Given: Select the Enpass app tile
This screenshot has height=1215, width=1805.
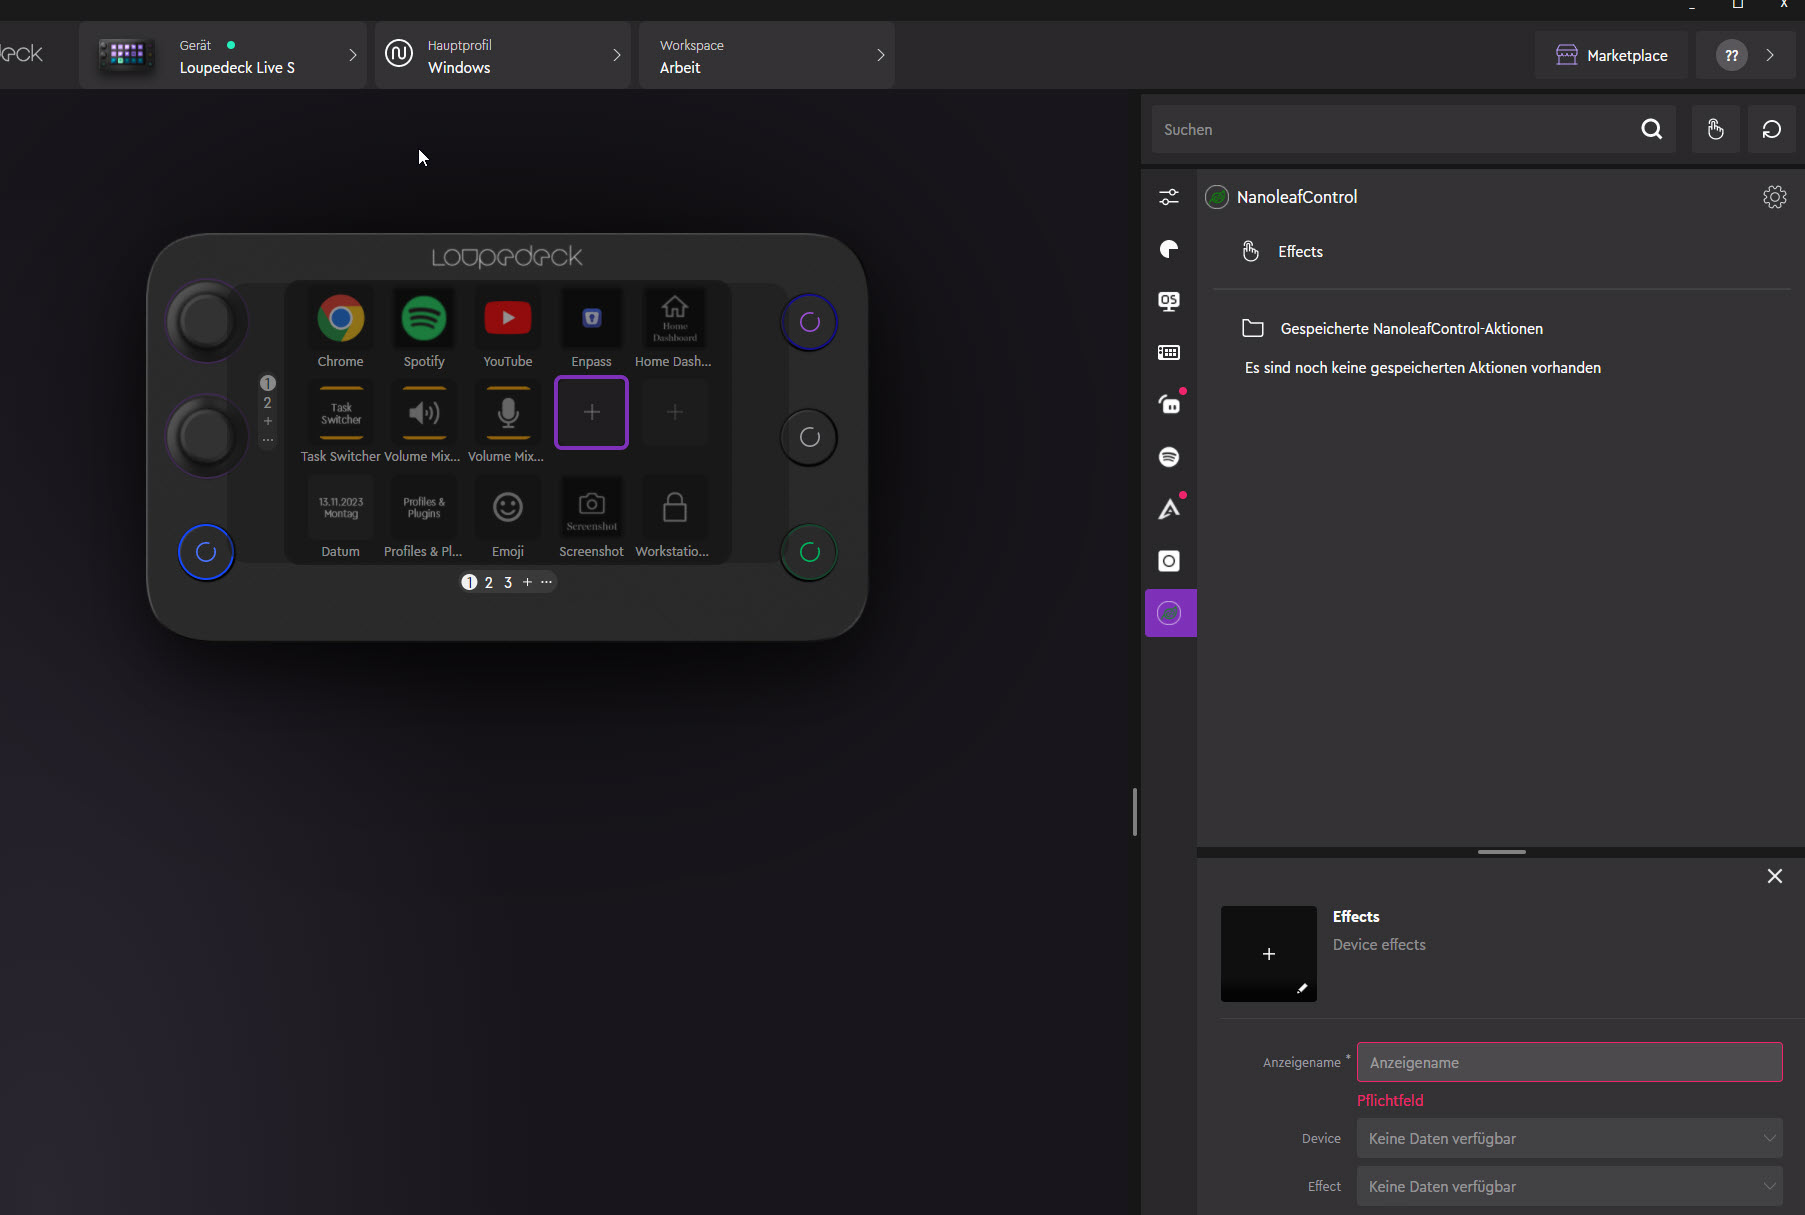Looking at the screenshot, I should click(591, 318).
